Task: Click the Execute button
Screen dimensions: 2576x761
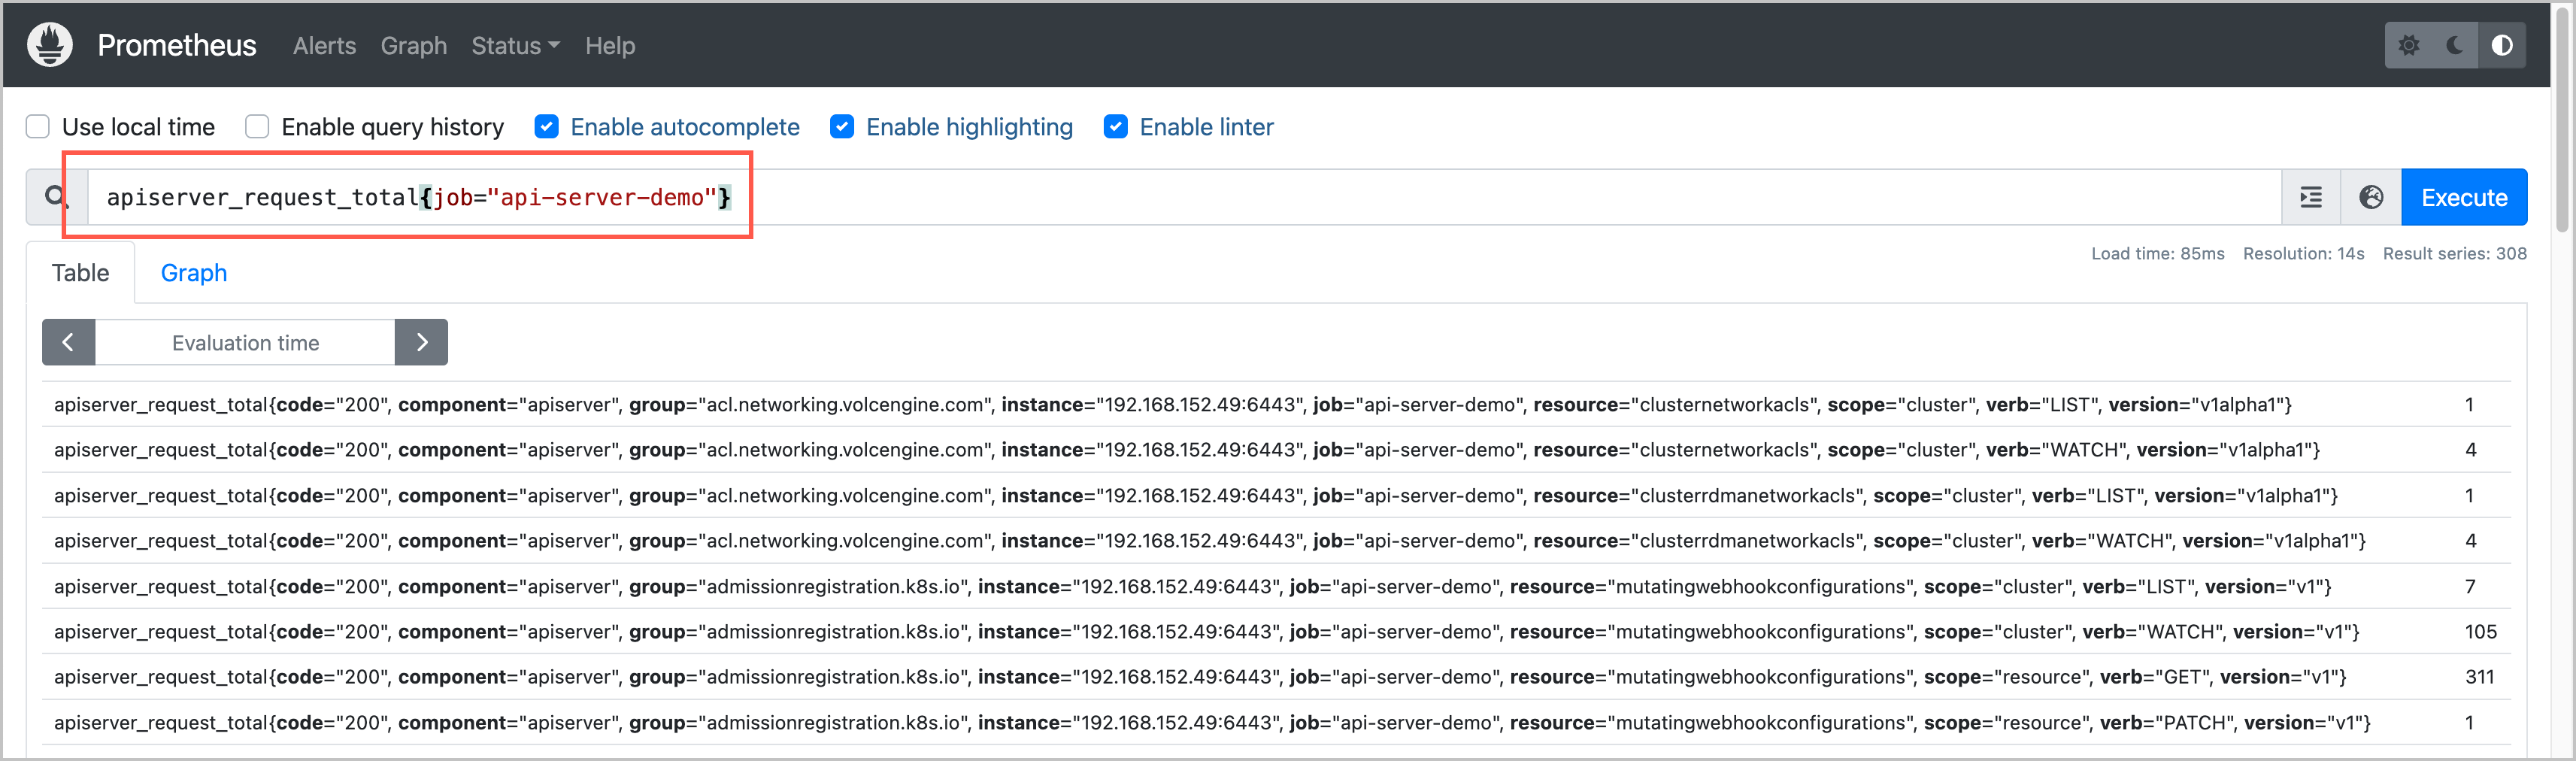Action: [2464, 198]
